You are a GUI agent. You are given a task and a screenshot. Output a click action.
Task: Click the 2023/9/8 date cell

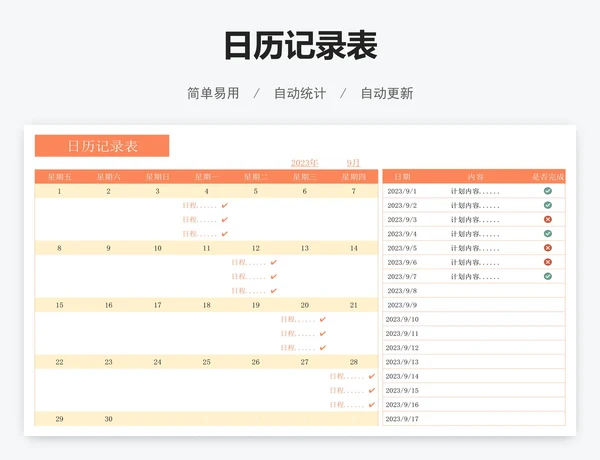pos(402,291)
